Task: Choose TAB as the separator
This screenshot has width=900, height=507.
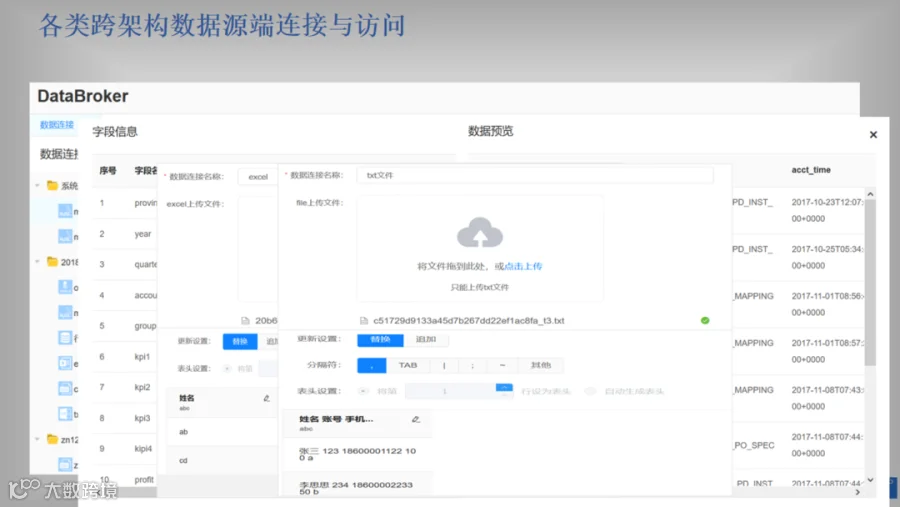Action: 408,365
